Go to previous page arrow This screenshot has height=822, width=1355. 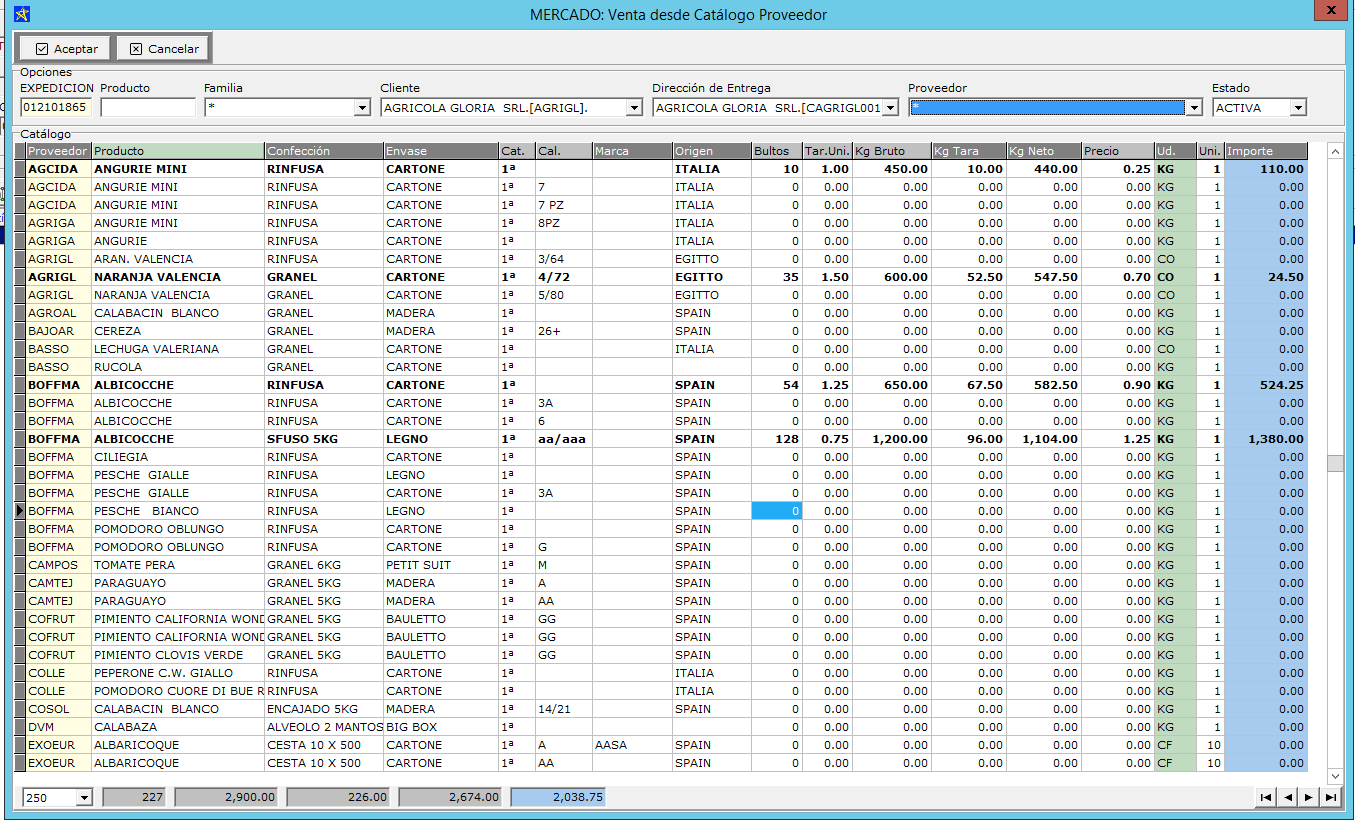[x=1288, y=797]
